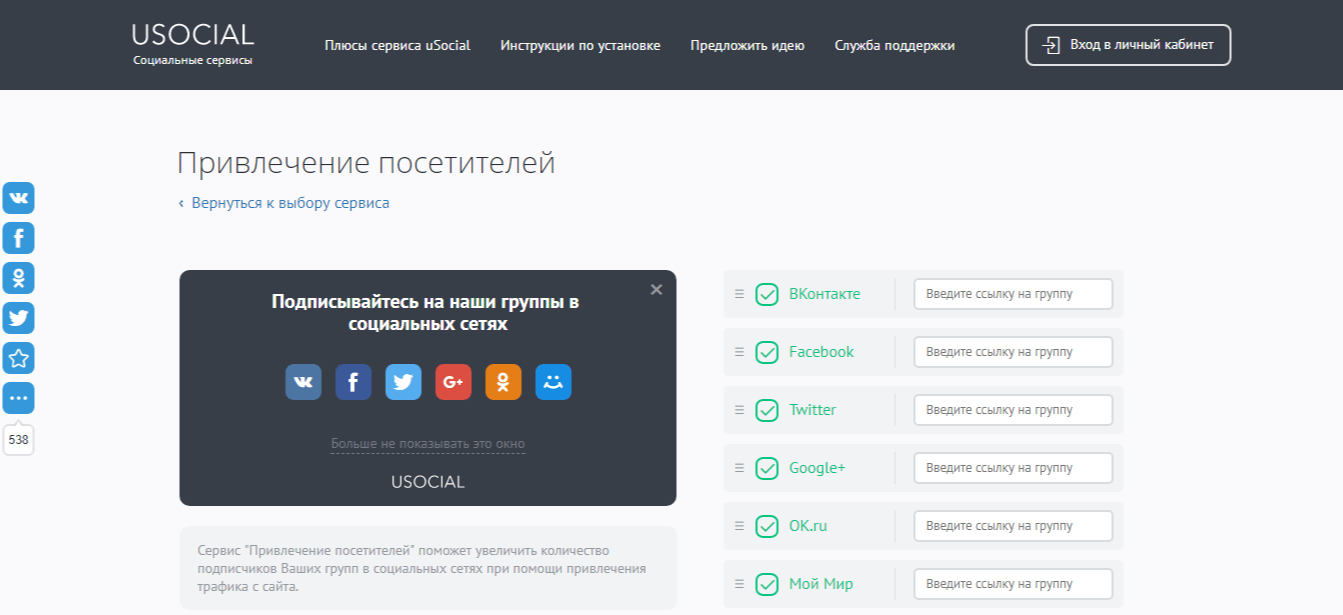Image resolution: width=1343 pixels, height=615 pixels.
Task: Uncheck the ВКонтакте checkbox
Action: [767, 294]
